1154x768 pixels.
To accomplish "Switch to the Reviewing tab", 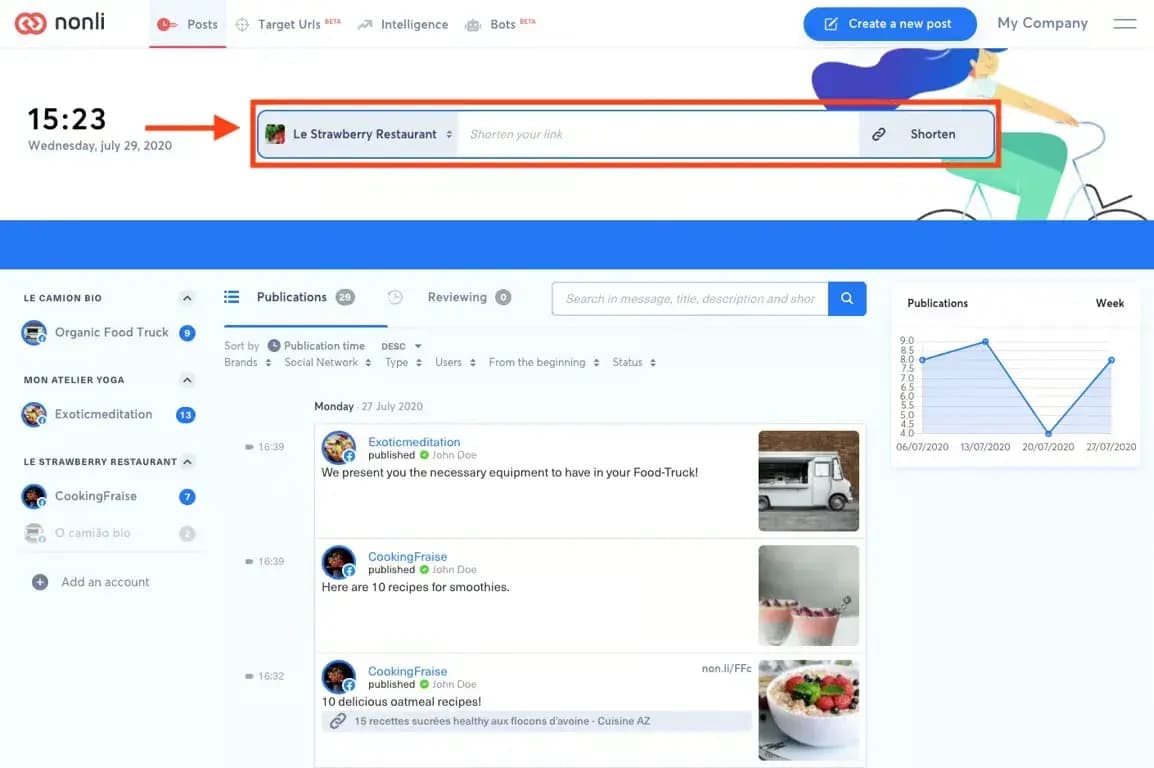I will pyautogui.click(x=449, y=297).
